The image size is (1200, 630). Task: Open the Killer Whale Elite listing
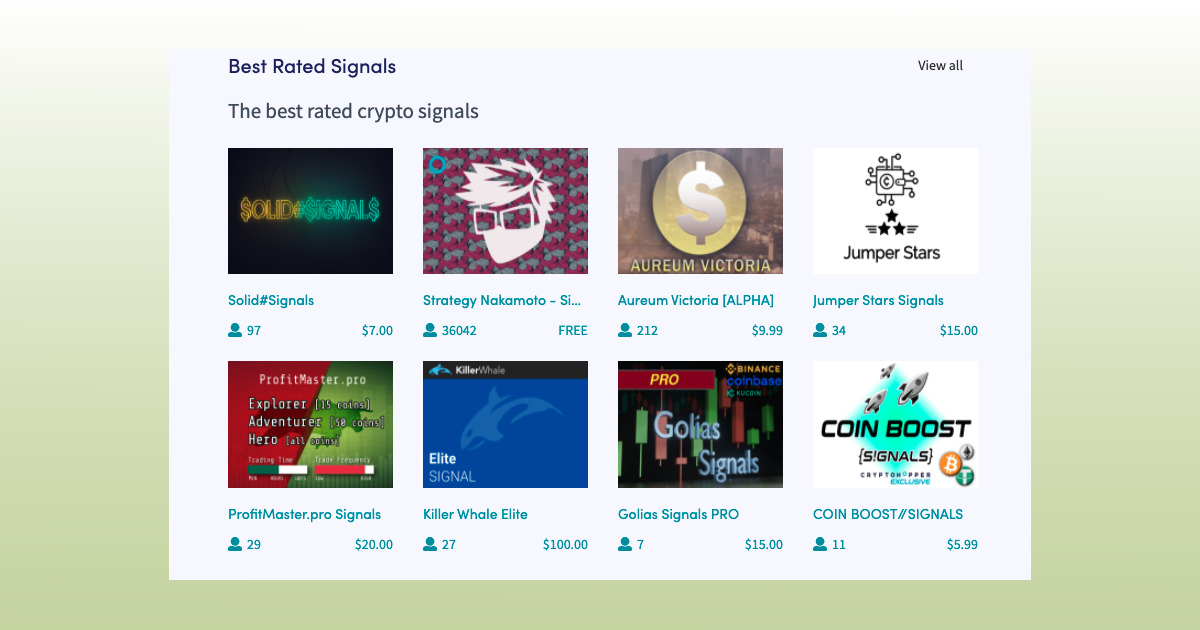tap(475, 514)
